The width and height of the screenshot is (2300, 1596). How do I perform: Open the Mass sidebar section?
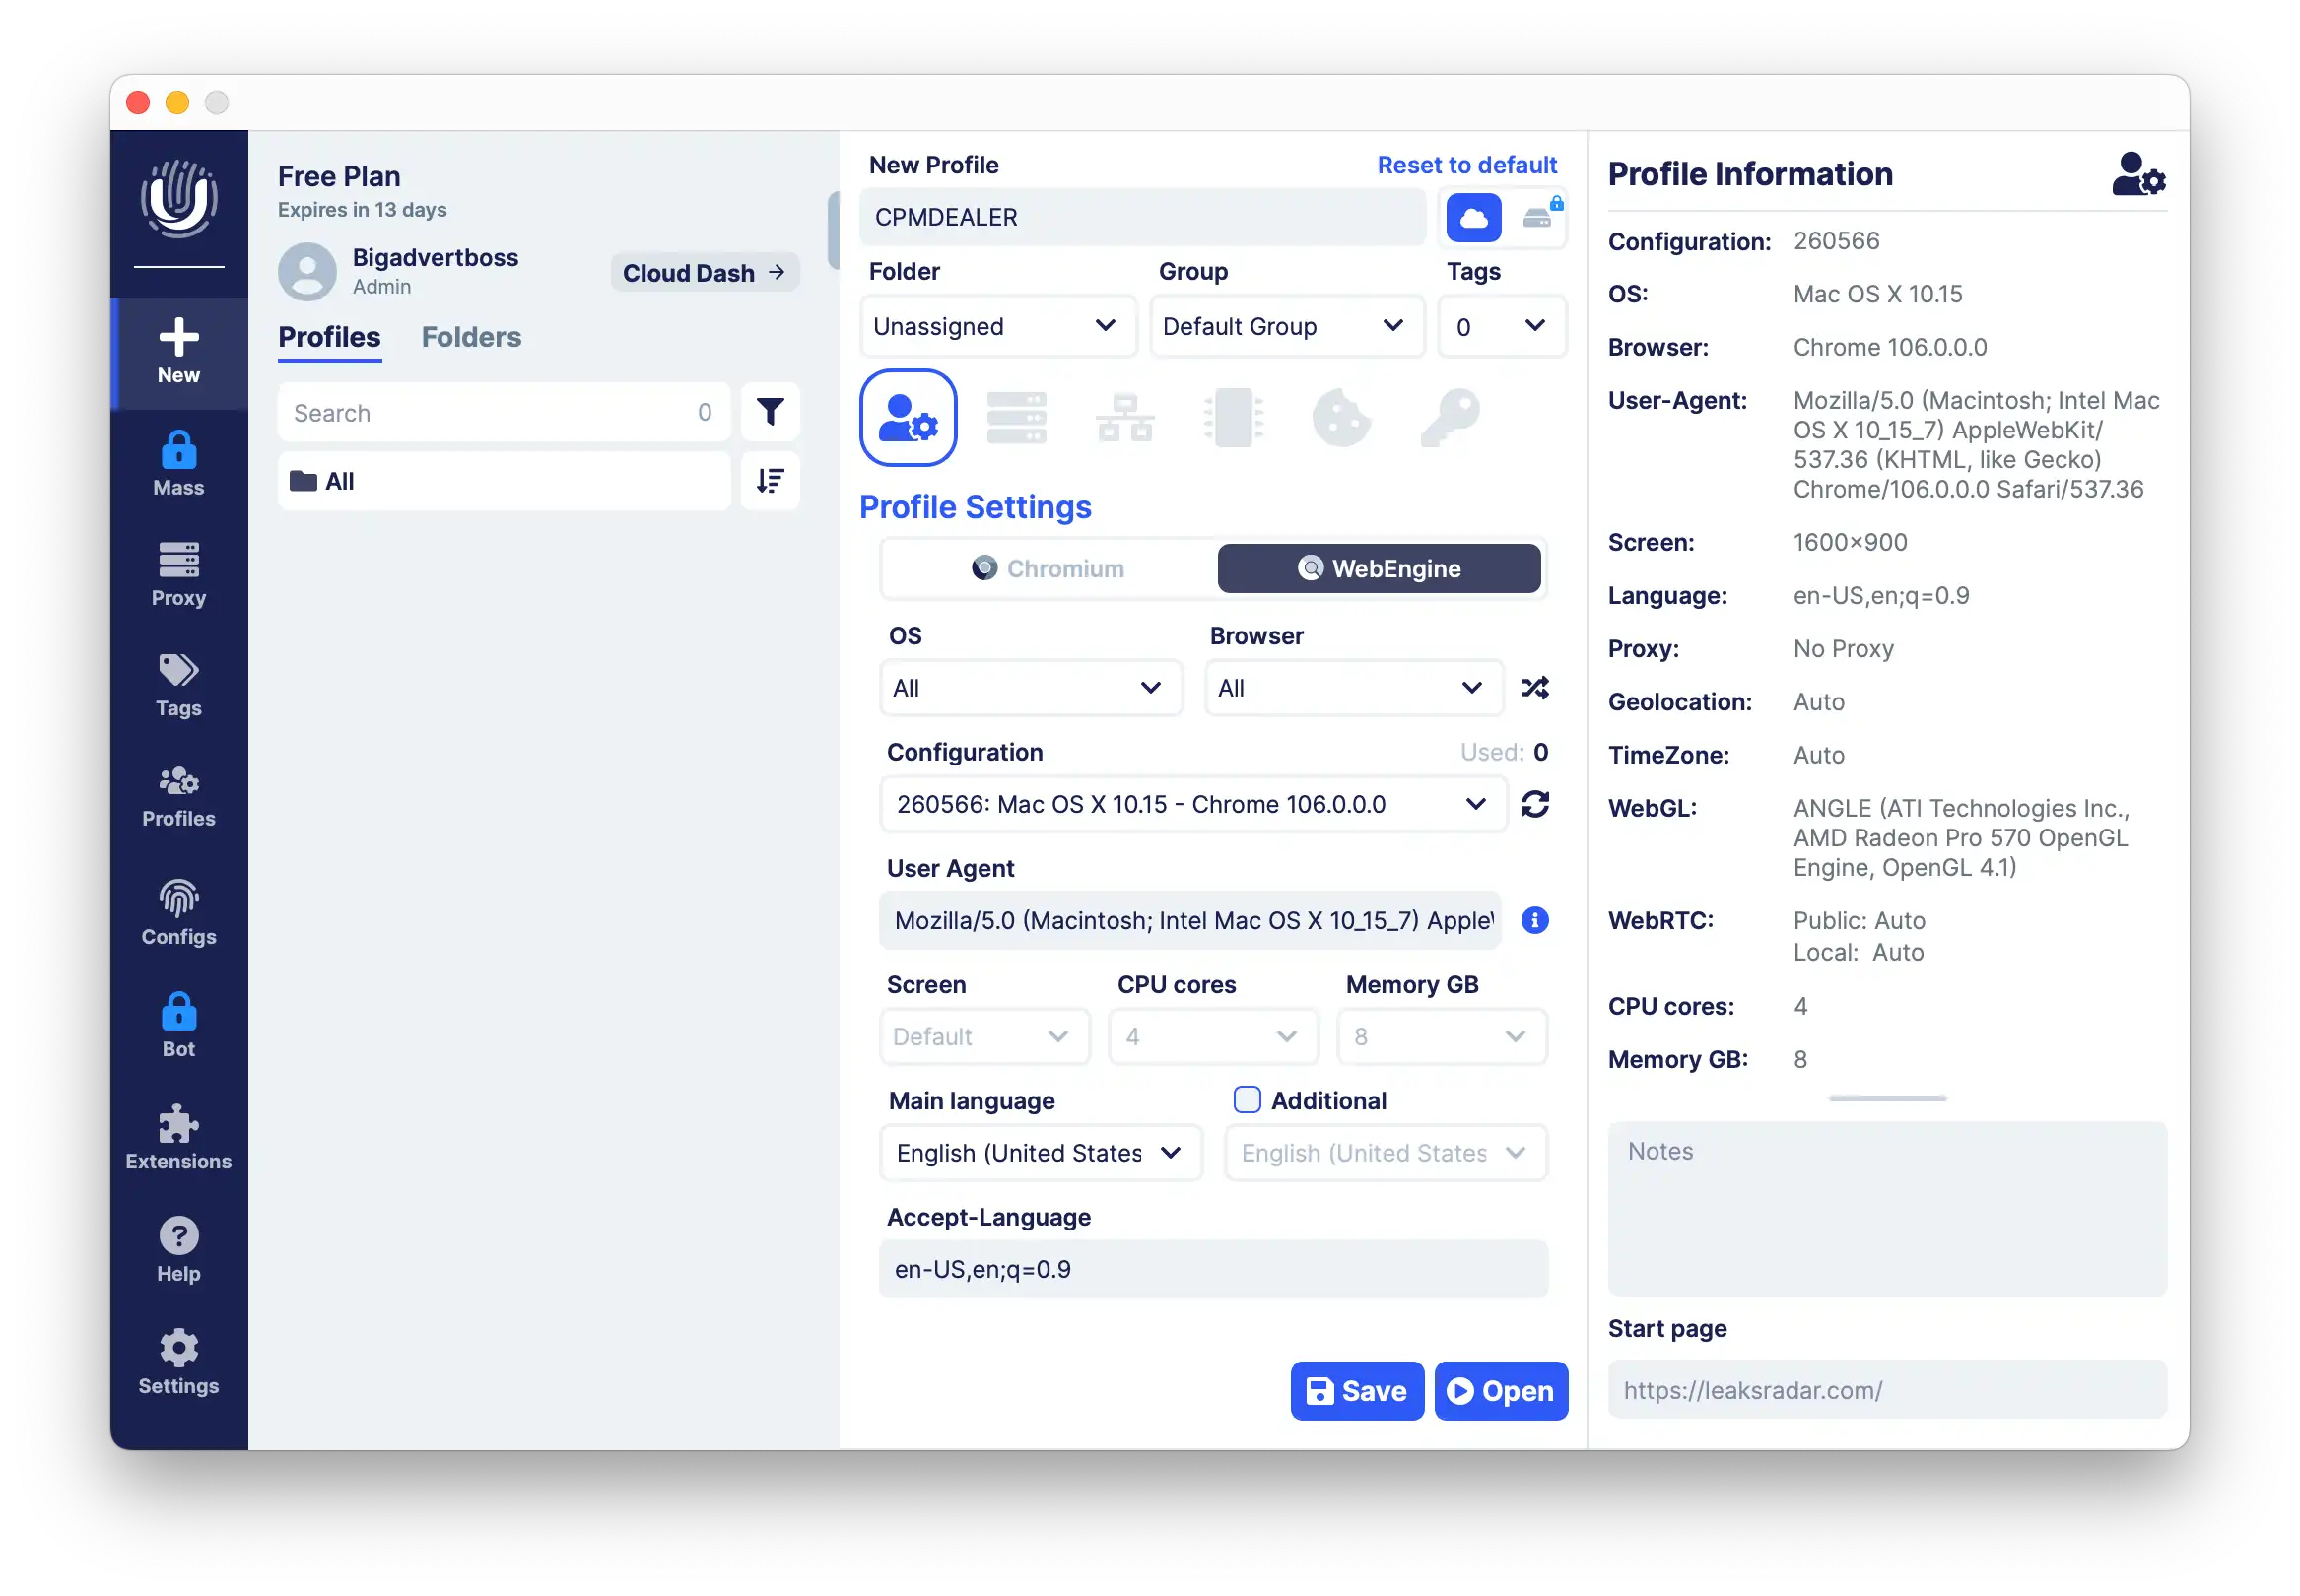pos(178,464)
